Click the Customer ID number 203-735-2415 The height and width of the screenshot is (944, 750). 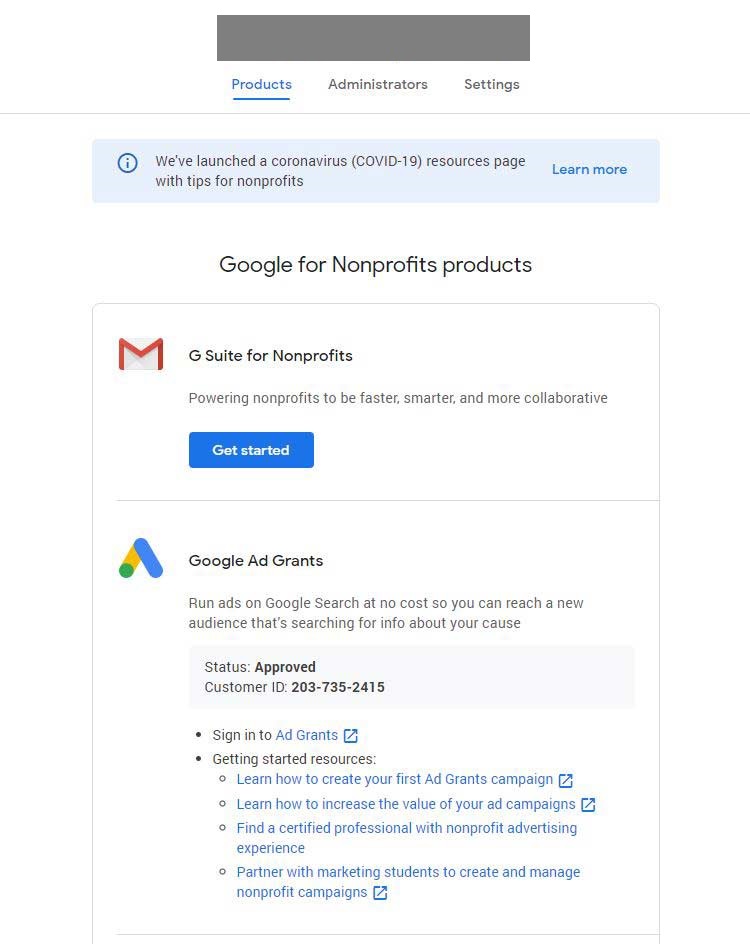click(x=338, y=688)
